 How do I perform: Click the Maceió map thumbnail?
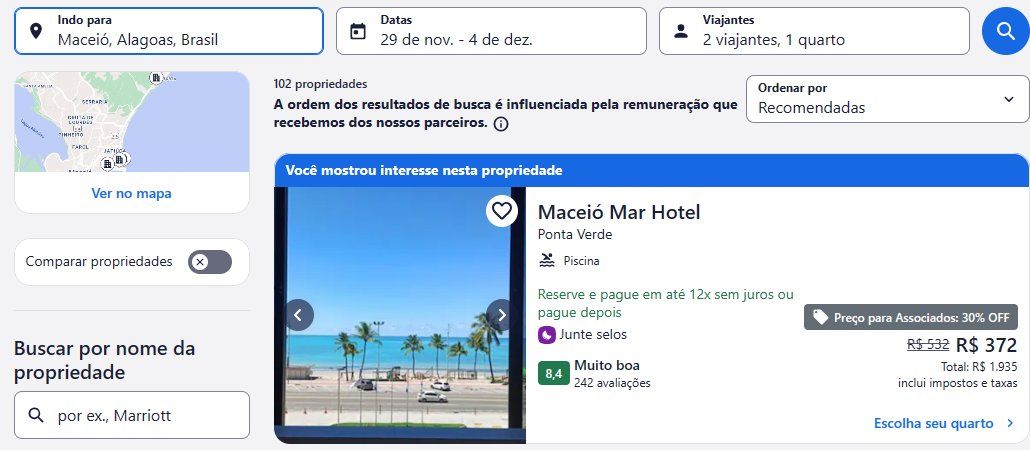[132, 122]
